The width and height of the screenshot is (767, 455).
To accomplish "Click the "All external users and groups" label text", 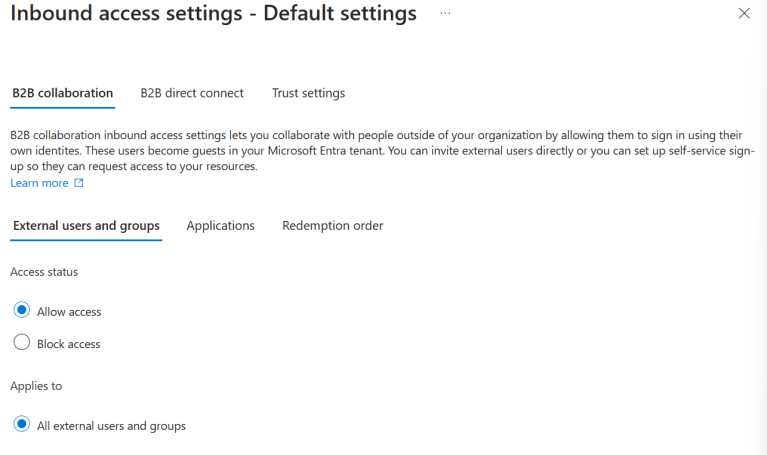I will click(111, 426).
